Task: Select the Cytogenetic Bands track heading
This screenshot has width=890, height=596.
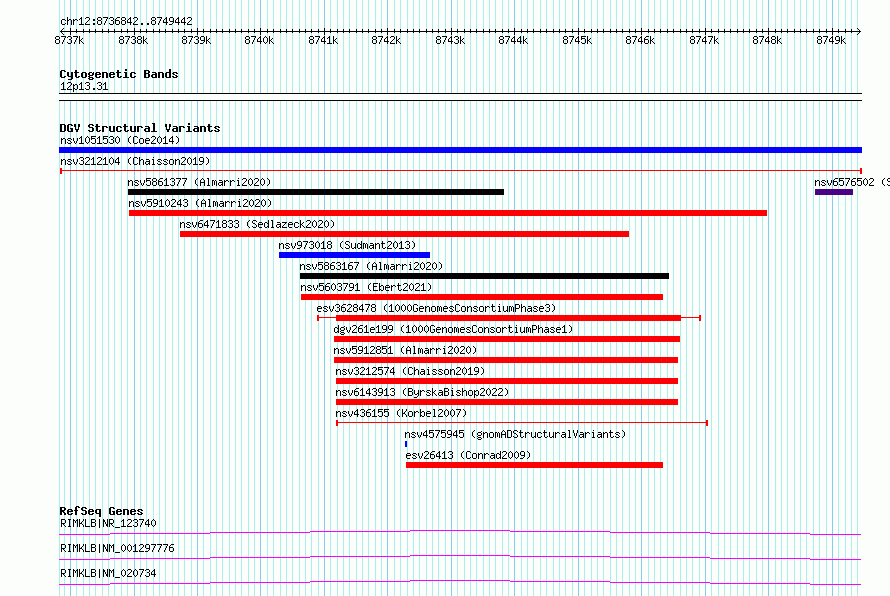Action: pyautogui.click(x=119, y=74)
